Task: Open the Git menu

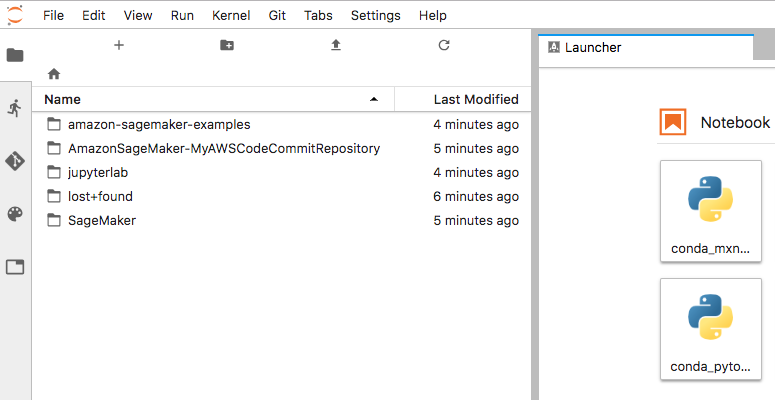Action: coord(277,15)
